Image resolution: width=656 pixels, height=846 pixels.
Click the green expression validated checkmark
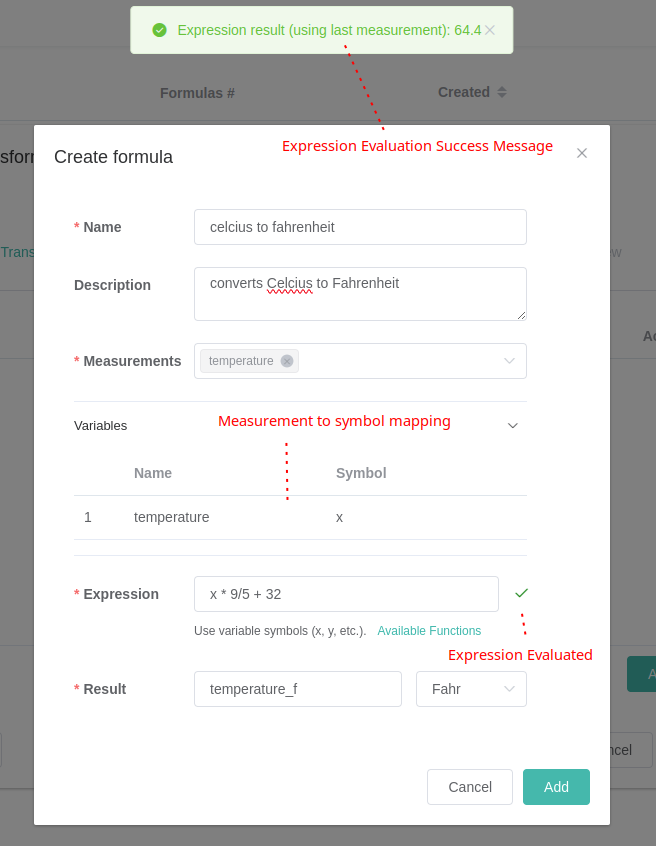click(x=521, y=593)
